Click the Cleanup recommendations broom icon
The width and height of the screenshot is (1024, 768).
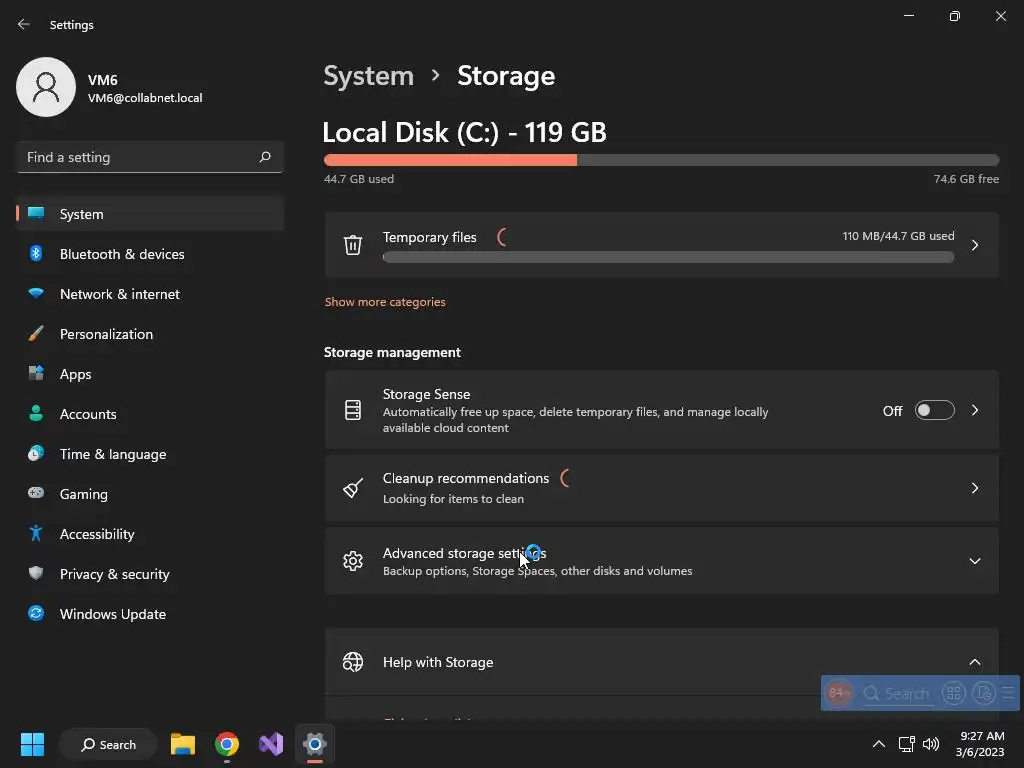[x=353, y=488]
